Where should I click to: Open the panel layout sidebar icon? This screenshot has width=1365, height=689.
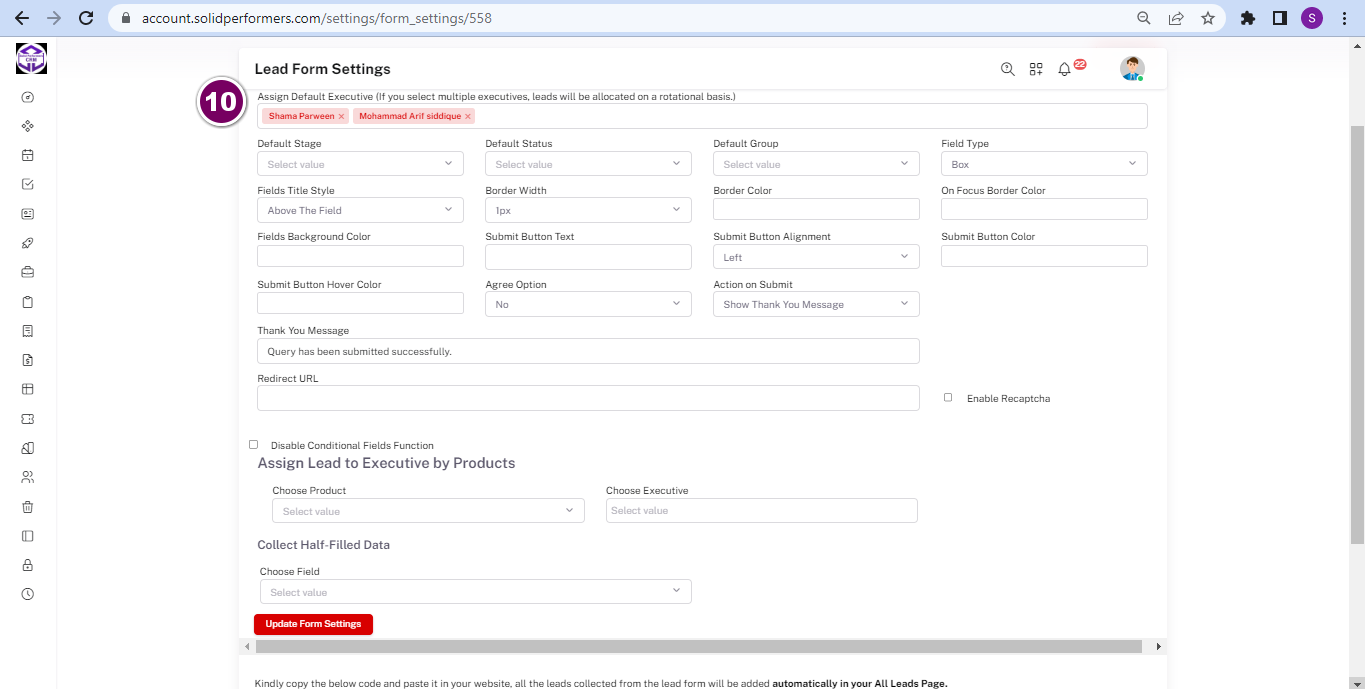click(x=28, y=536)
